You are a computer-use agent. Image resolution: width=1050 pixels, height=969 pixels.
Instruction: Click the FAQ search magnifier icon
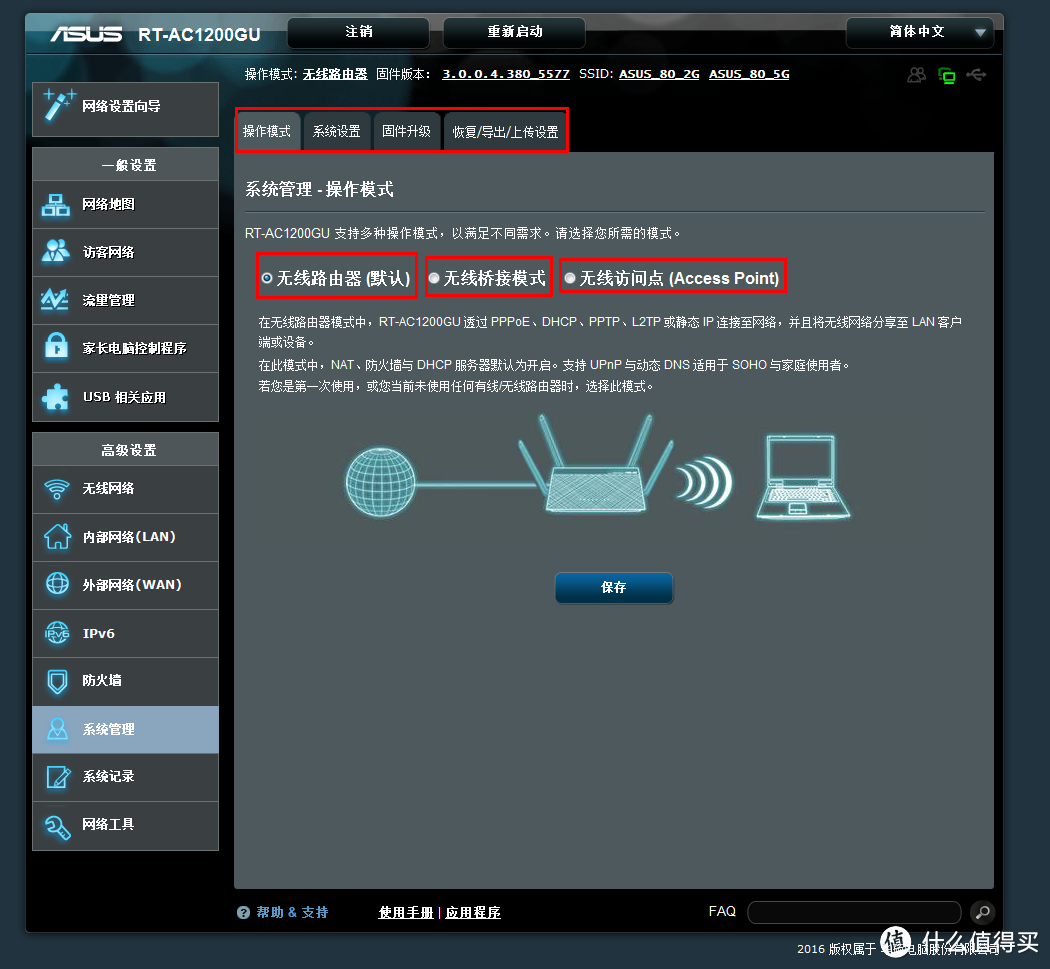point(982,912)
